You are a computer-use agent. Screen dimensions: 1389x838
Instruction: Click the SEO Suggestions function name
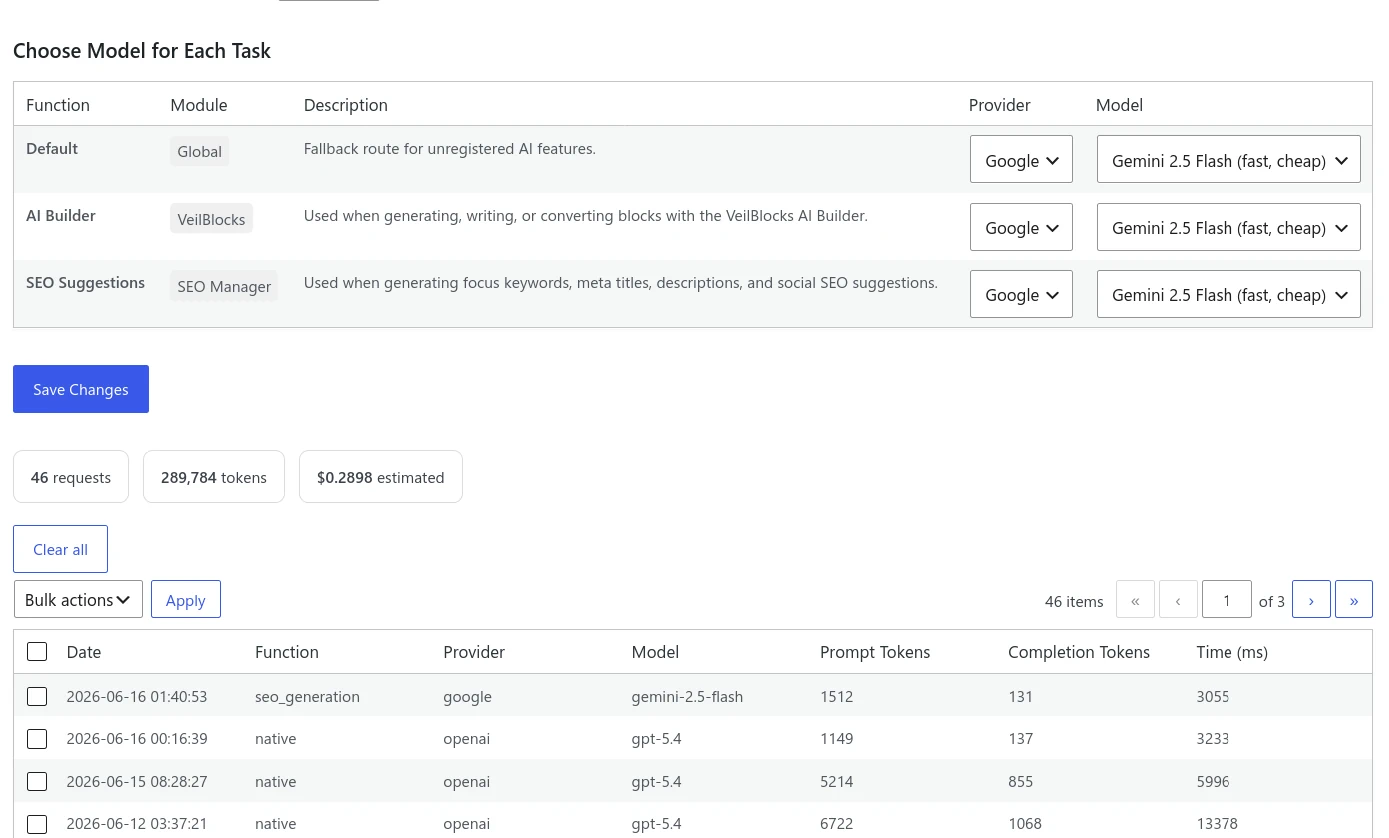[x=85, y=282]
